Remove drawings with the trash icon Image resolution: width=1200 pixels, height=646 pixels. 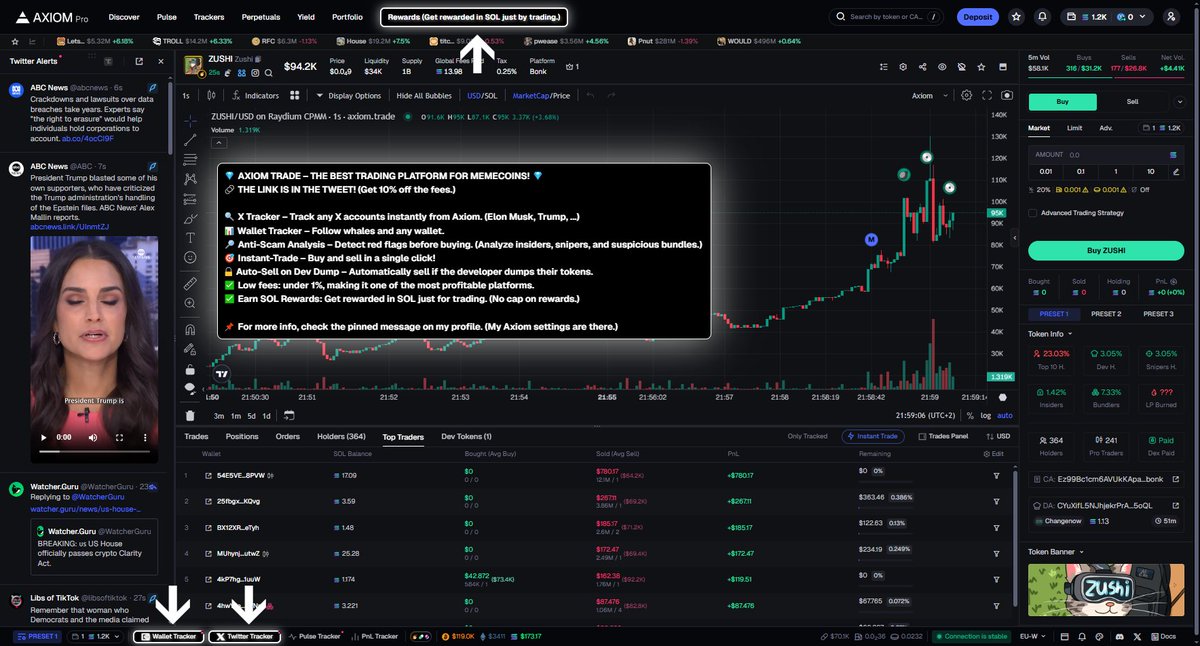(190, 415)
